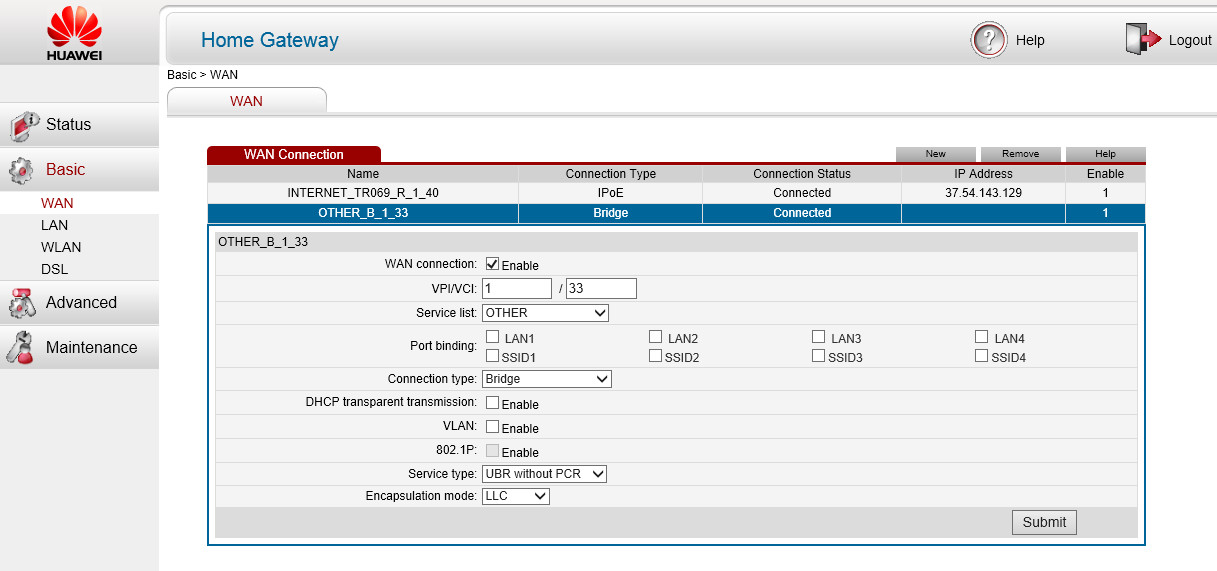Select WLAN in the sidebar

click(x=61, y=247)
